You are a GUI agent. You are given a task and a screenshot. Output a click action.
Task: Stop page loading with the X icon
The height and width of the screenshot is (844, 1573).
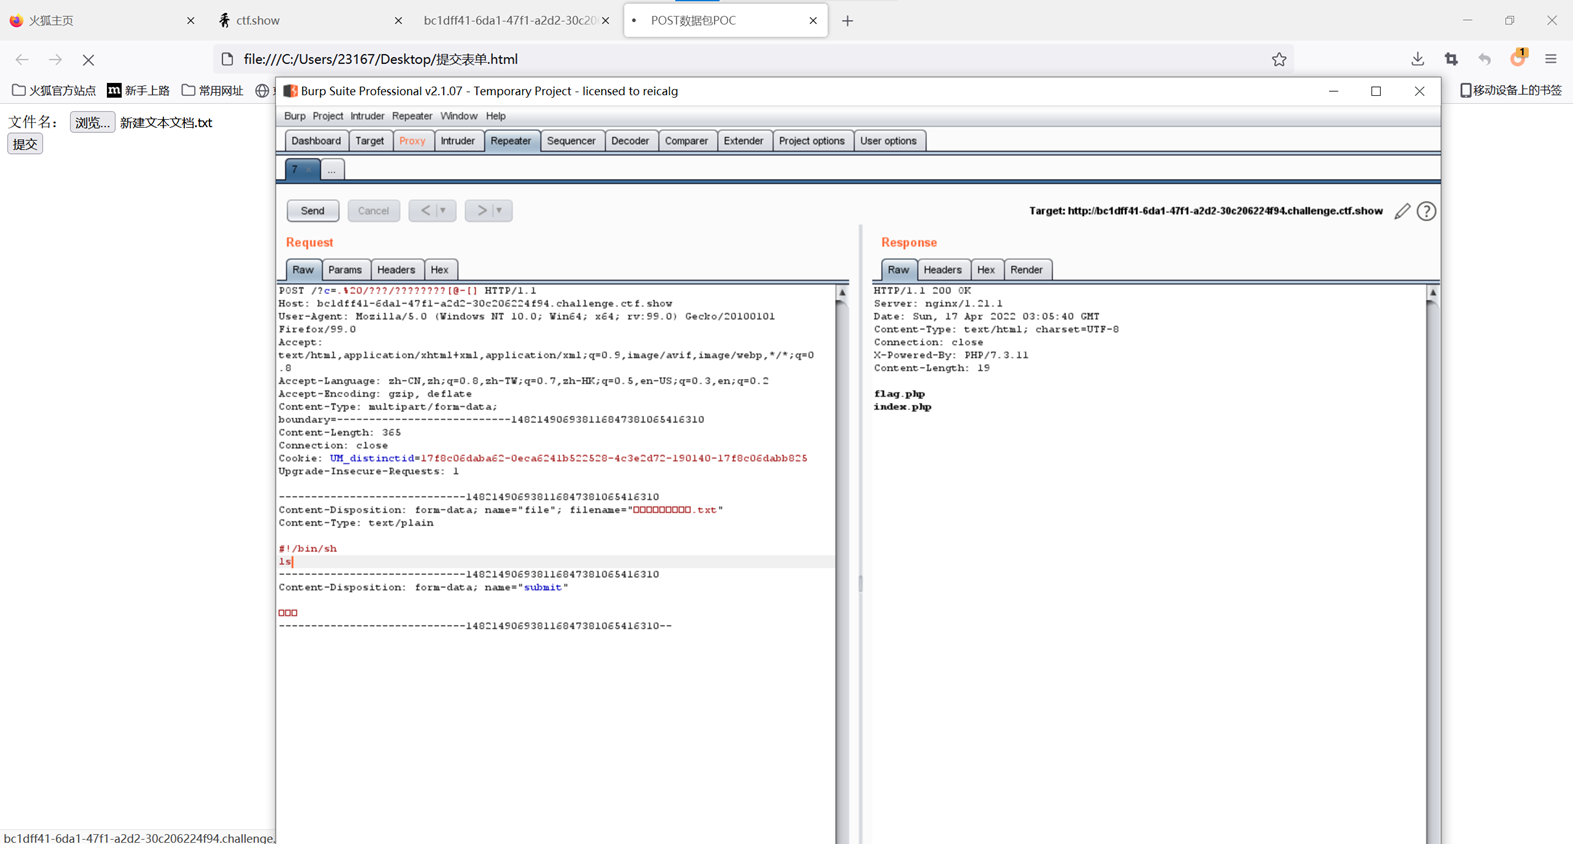(88, 60)
